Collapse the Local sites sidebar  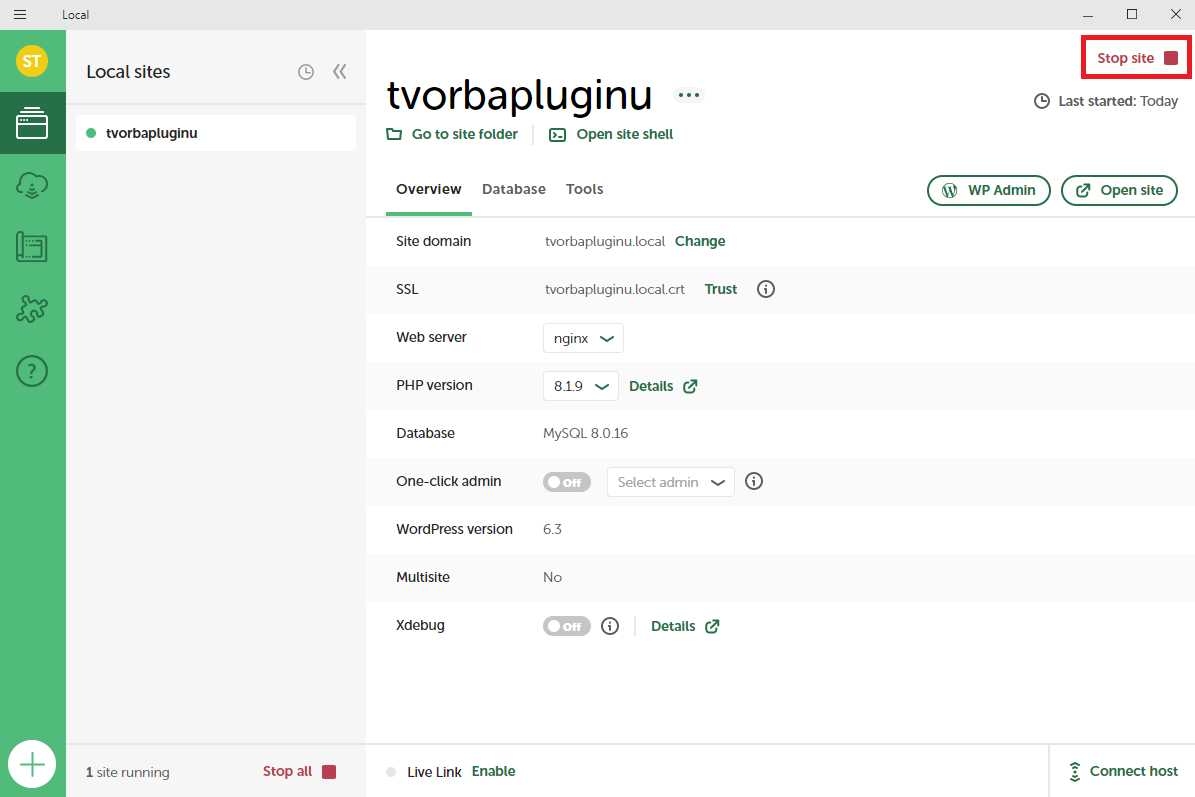pyautogui.click(x=339, y=71)
